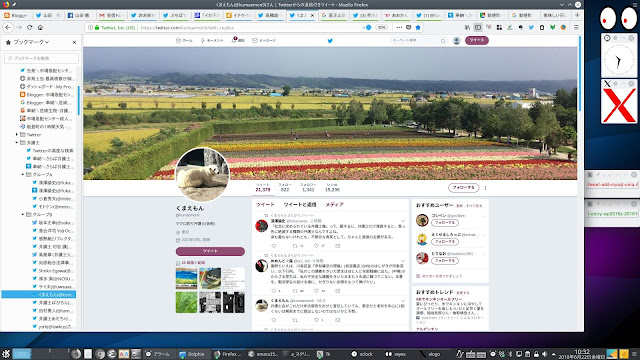Open the ブックマーク sidebar switcher dropdown
This screenshot has height=360, width=640.
pos(27,42)
